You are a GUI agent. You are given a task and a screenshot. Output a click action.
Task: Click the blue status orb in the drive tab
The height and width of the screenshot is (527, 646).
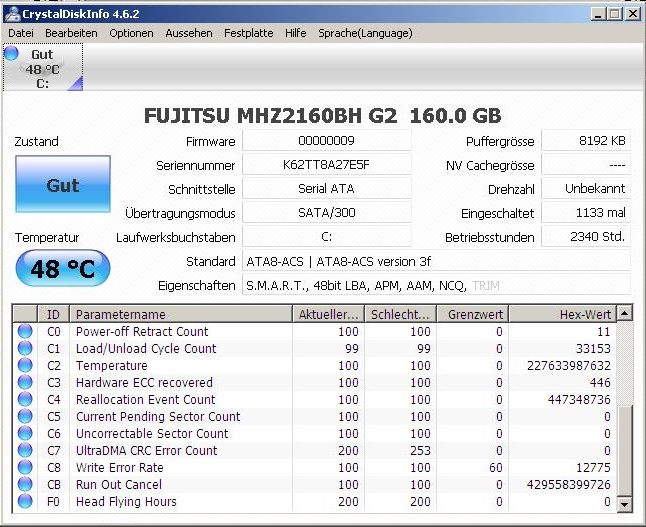click(12, 53)
